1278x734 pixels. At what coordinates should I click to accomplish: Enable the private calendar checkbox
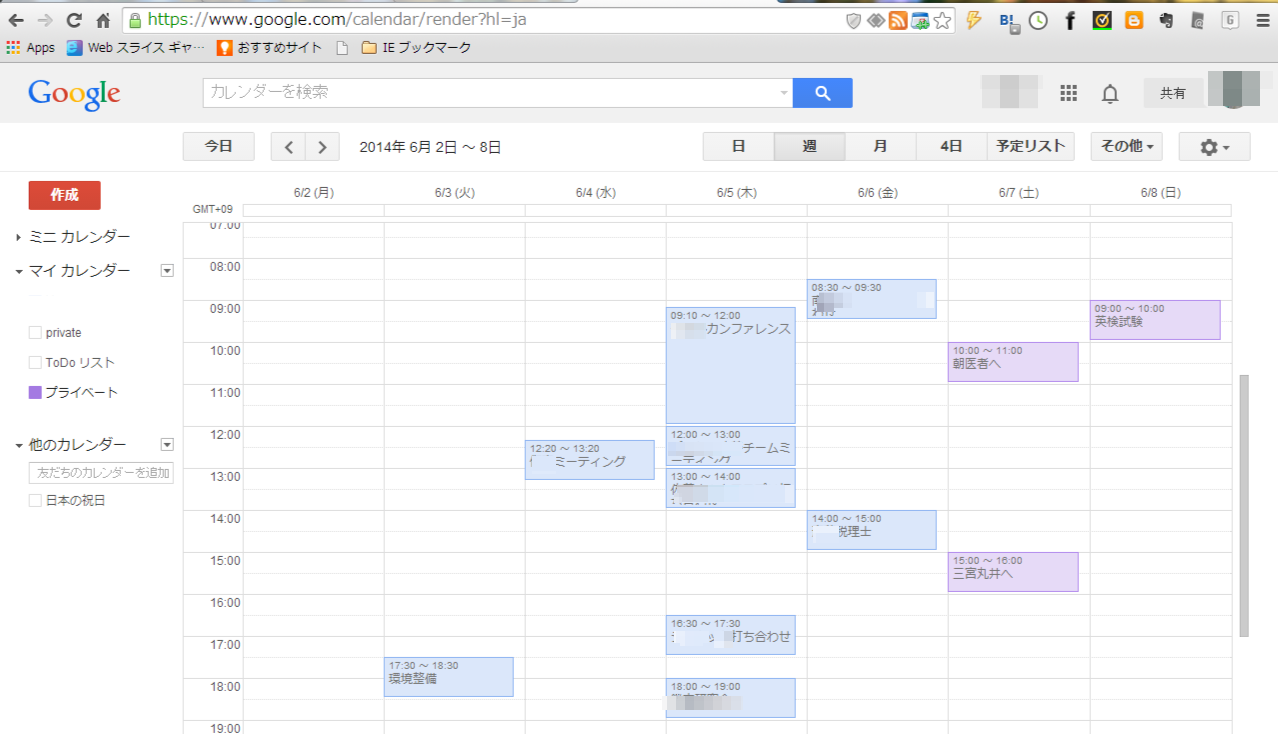pyautogui.click(x=36, y=333)
